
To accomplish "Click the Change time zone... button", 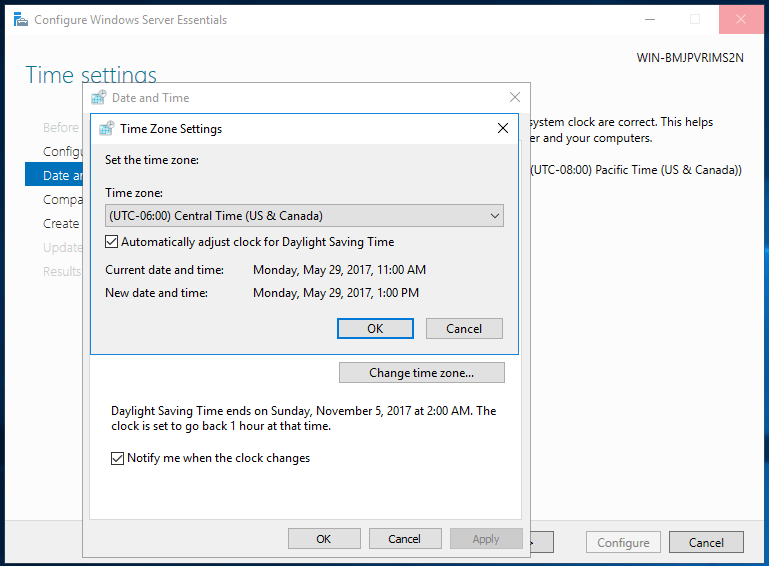I will point(422,373).
